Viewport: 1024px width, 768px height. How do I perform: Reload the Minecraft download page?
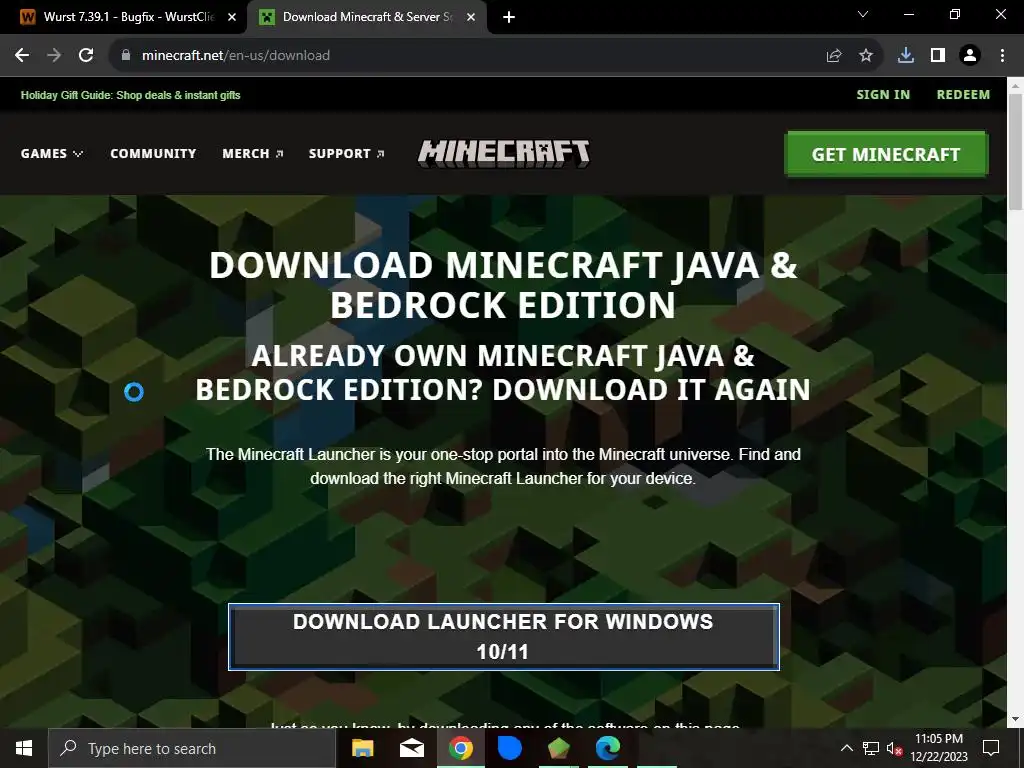(x=86, y=56)
